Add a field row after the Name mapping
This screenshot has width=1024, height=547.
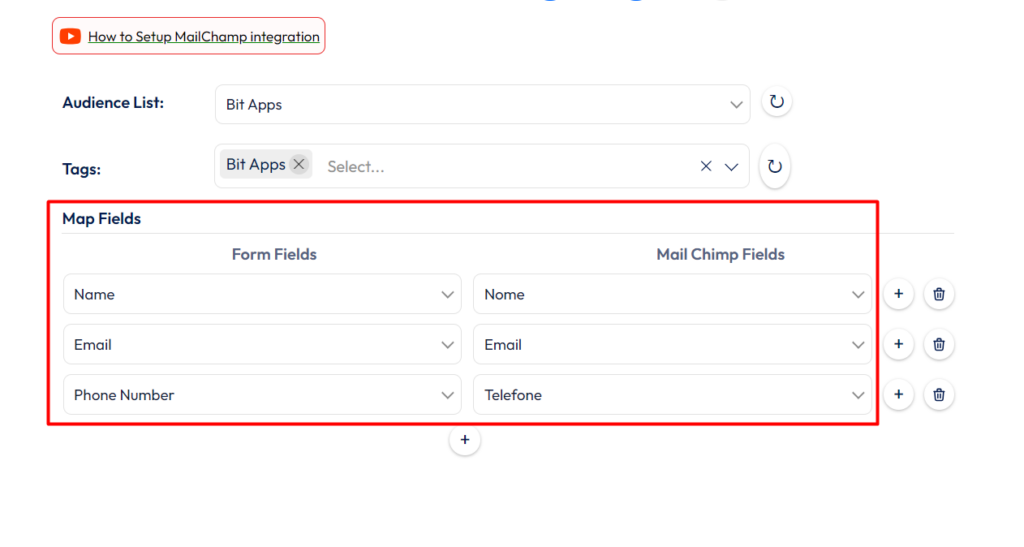click(898, 294)
